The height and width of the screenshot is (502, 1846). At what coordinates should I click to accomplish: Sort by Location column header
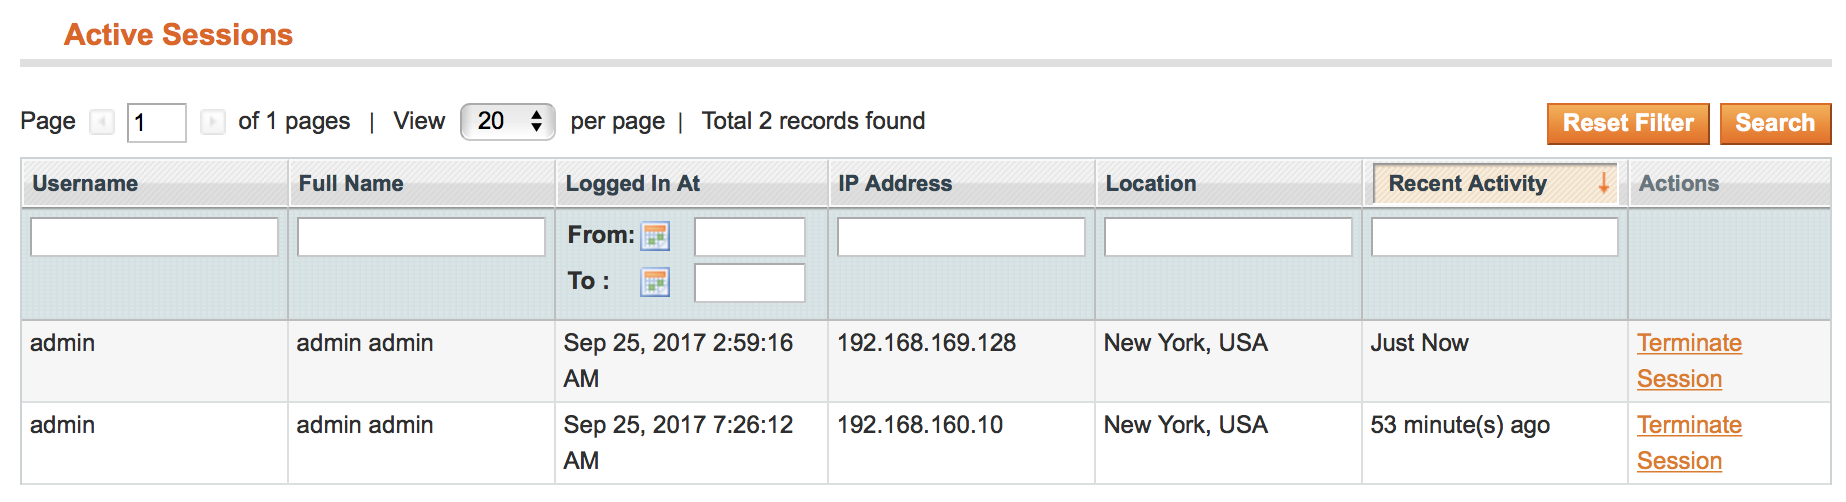point(1150,184)
